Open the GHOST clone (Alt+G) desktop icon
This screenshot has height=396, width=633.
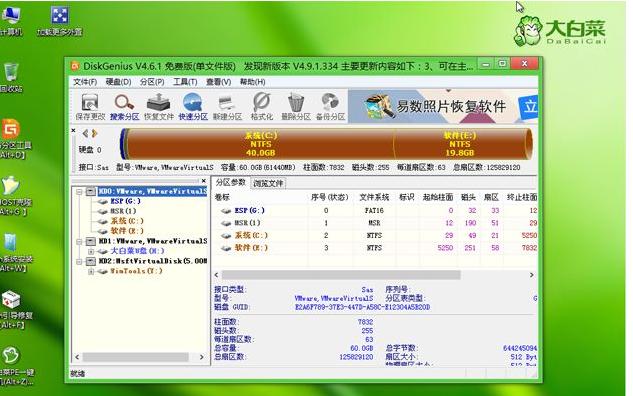[x=13, y=195]
